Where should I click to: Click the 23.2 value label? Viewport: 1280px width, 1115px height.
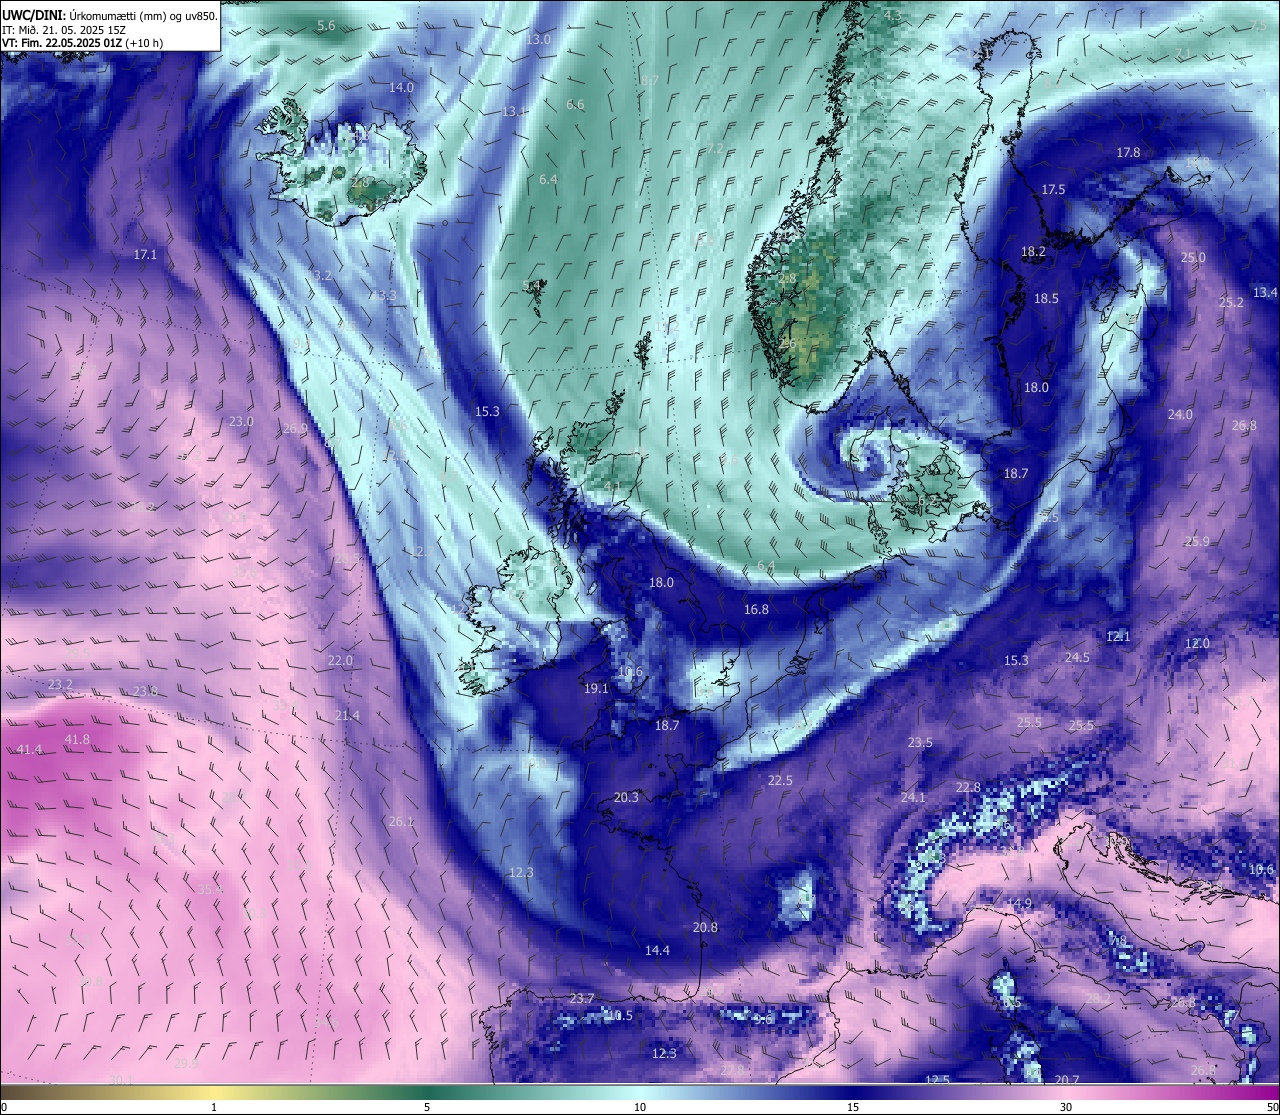click(60, 685)
